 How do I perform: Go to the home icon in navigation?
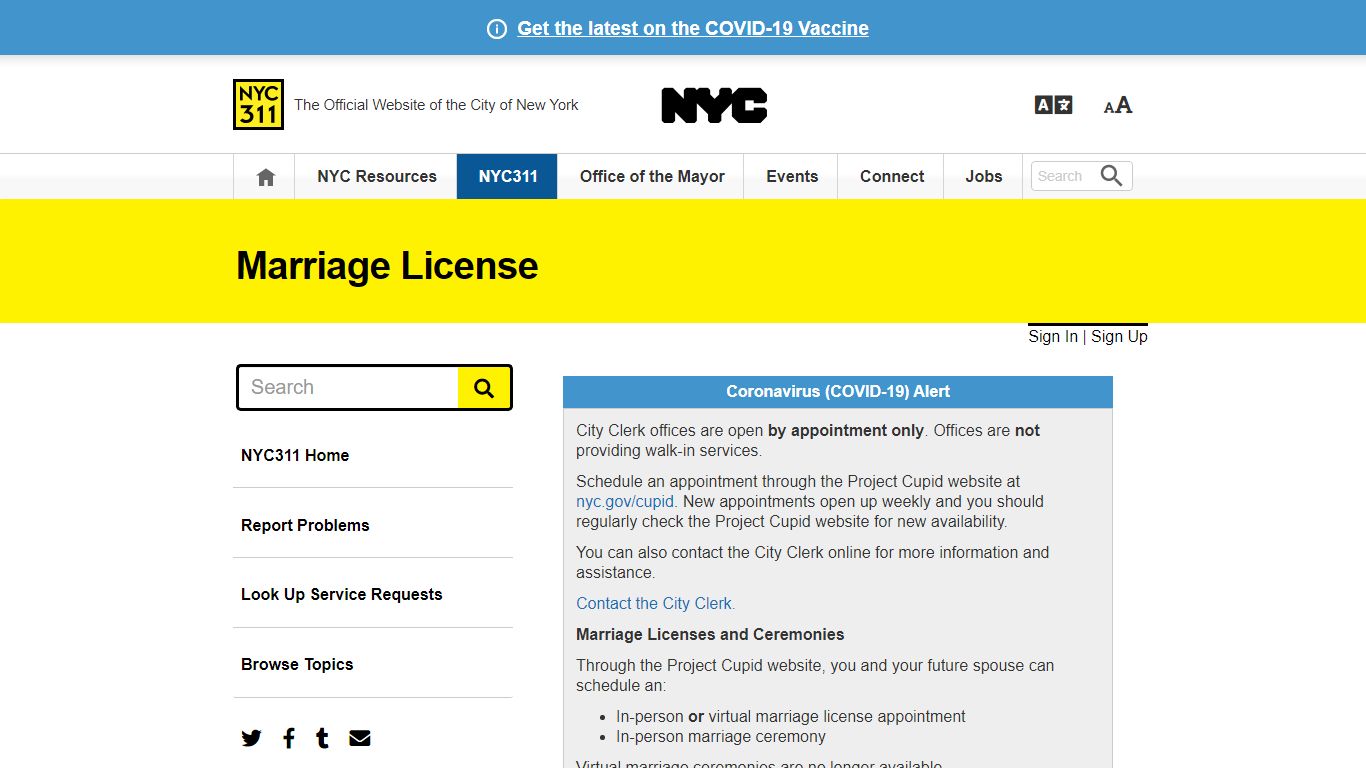[265, 177]
